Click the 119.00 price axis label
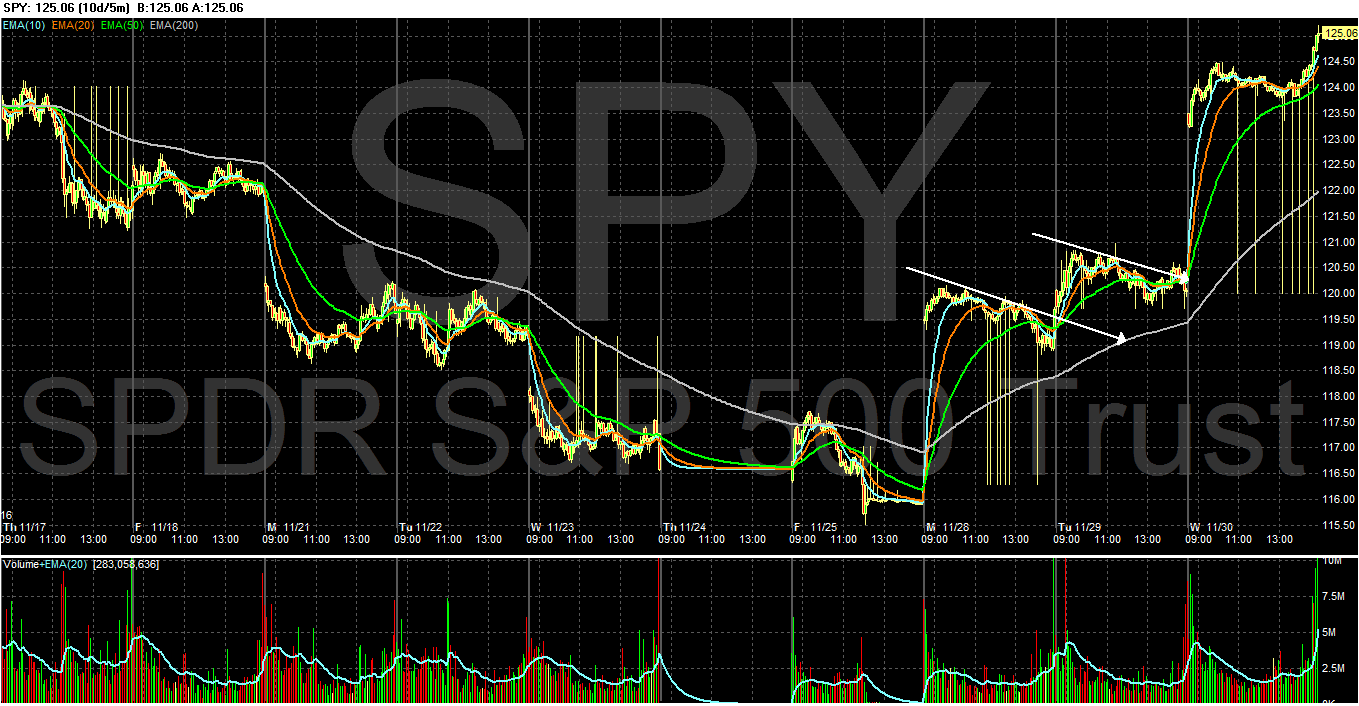Viewport: 1359px width, 706px height. coord(1340,344)
